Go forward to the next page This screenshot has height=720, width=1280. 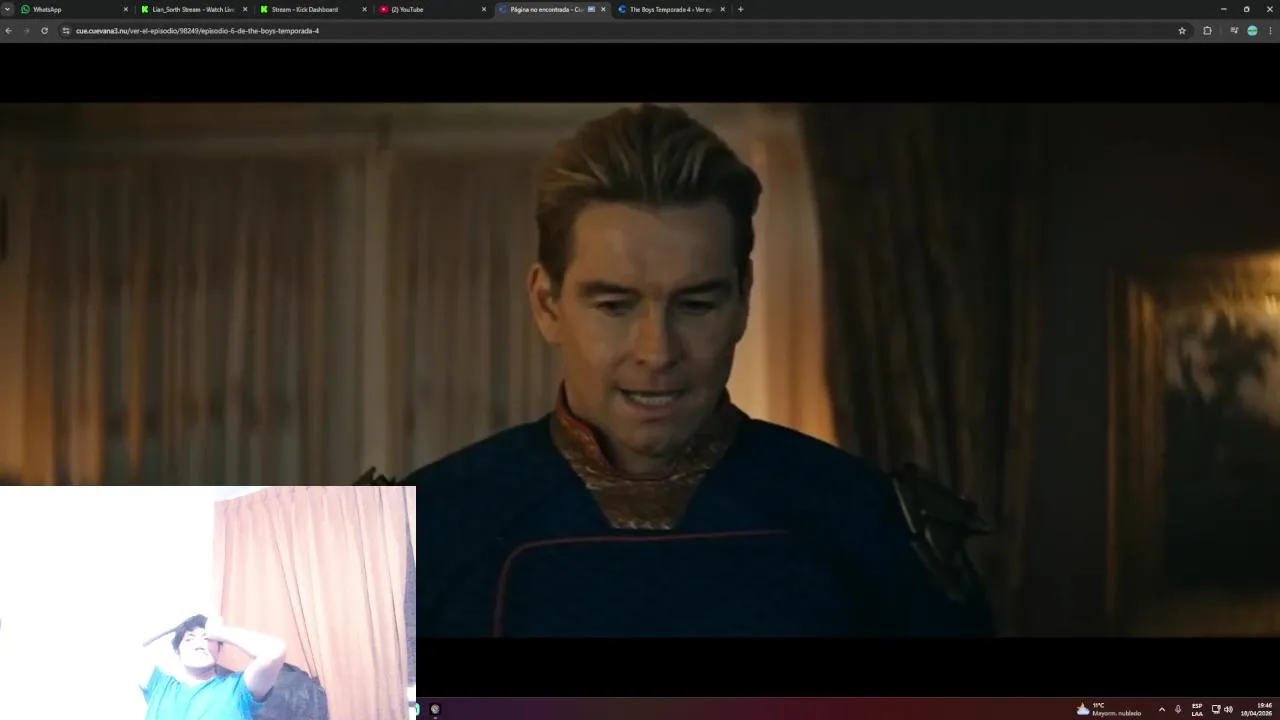tap(26, 31)
